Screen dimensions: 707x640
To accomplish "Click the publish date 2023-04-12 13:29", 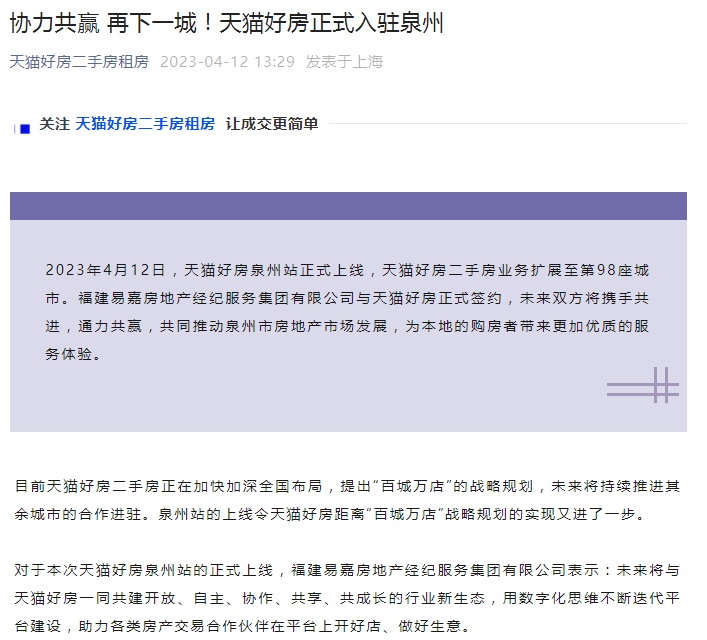I will point(227,62).
